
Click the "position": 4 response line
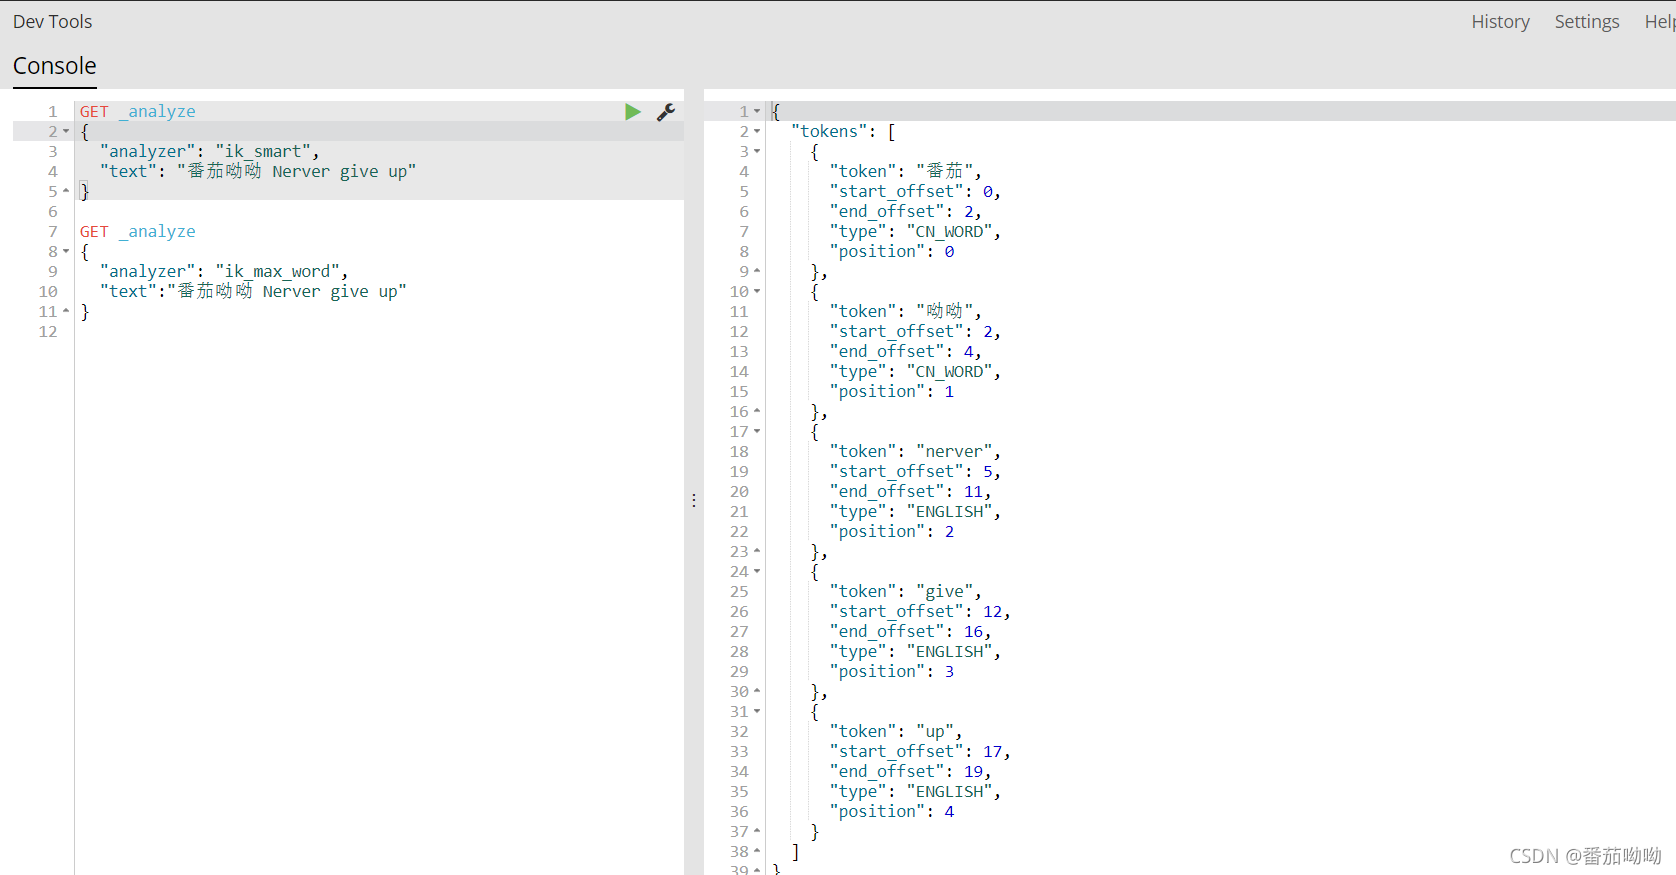click(892, 811)
